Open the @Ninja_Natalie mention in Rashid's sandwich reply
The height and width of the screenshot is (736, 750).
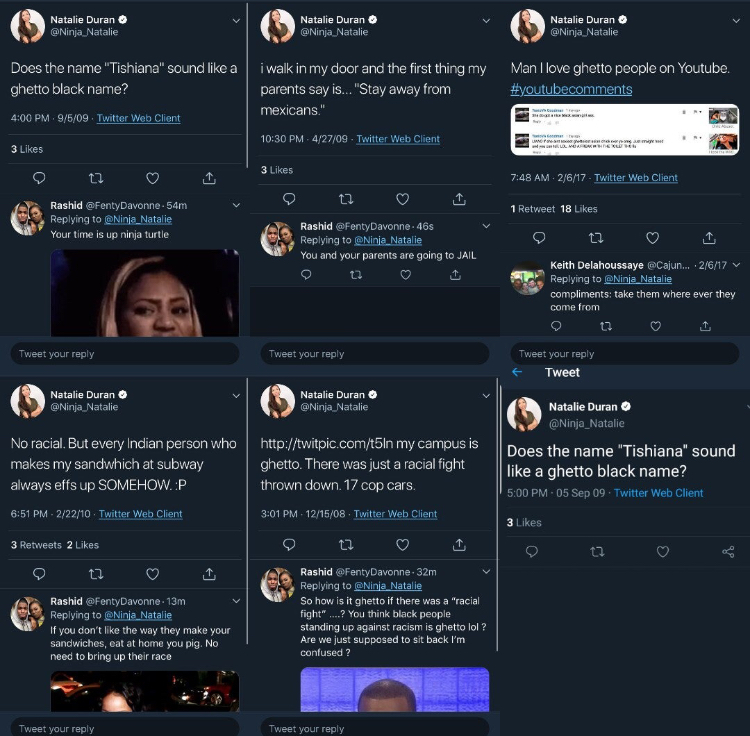138,615
